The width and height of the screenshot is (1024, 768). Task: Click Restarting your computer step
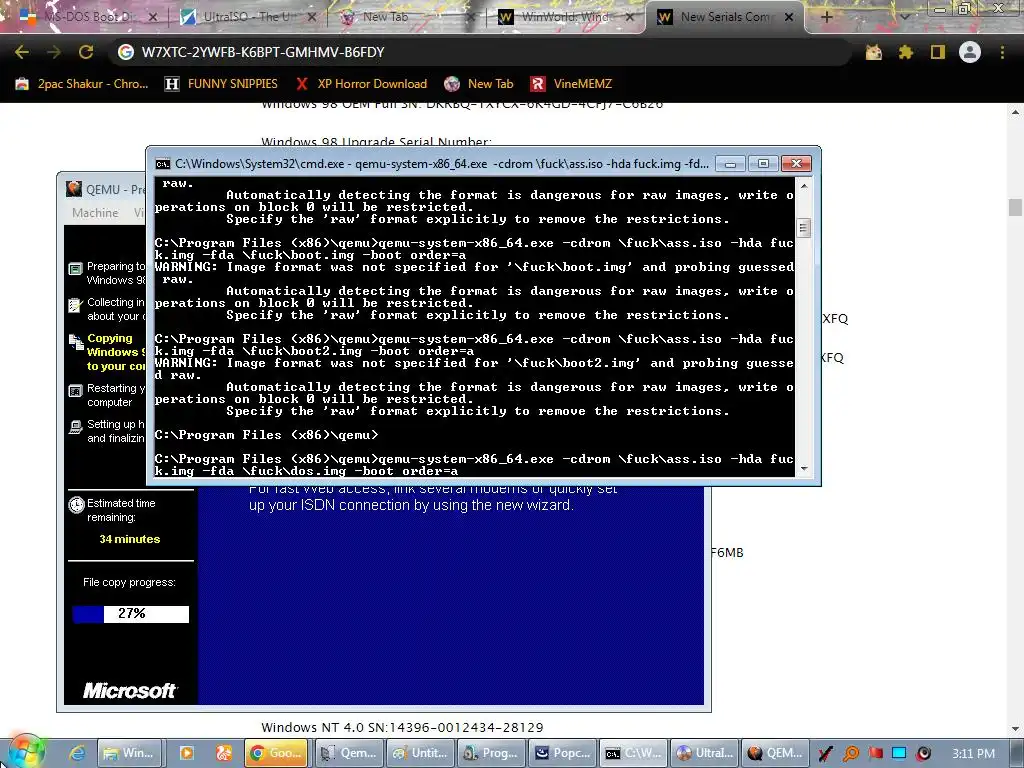pos(108,395)
